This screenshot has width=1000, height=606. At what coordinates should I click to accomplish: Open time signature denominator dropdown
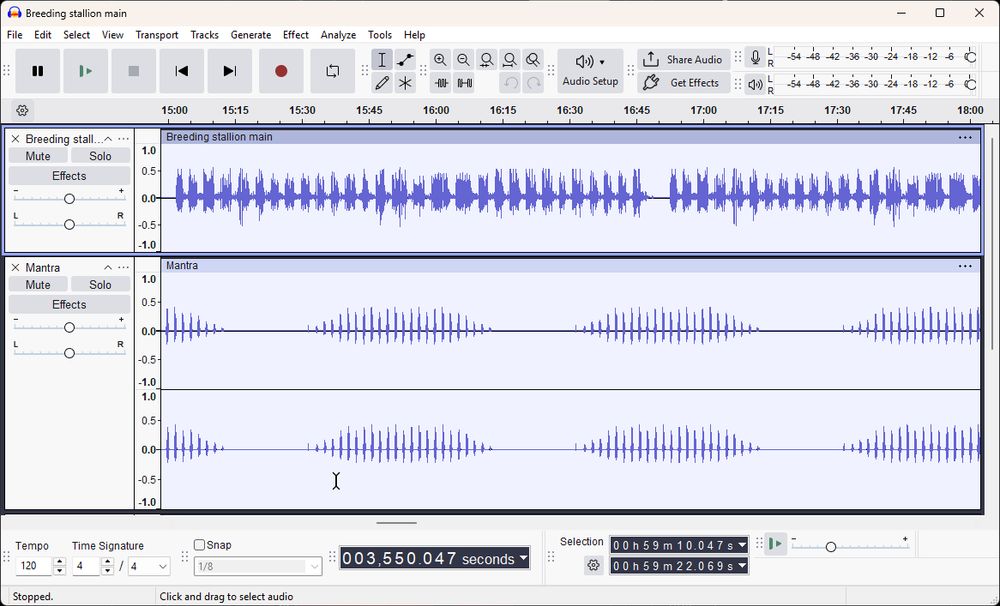point(149,566)
